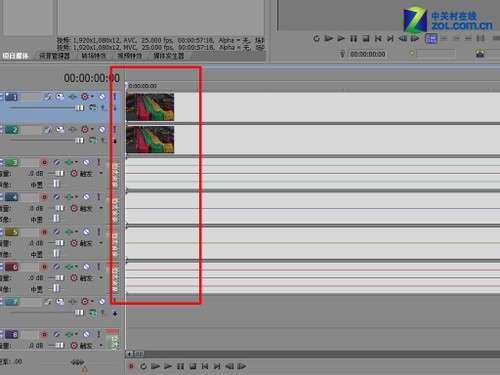Image resolution: width=500 pixels, height=375 pixels.
Task: Click track 3 volume fader
Action: [x=59, y=173]
